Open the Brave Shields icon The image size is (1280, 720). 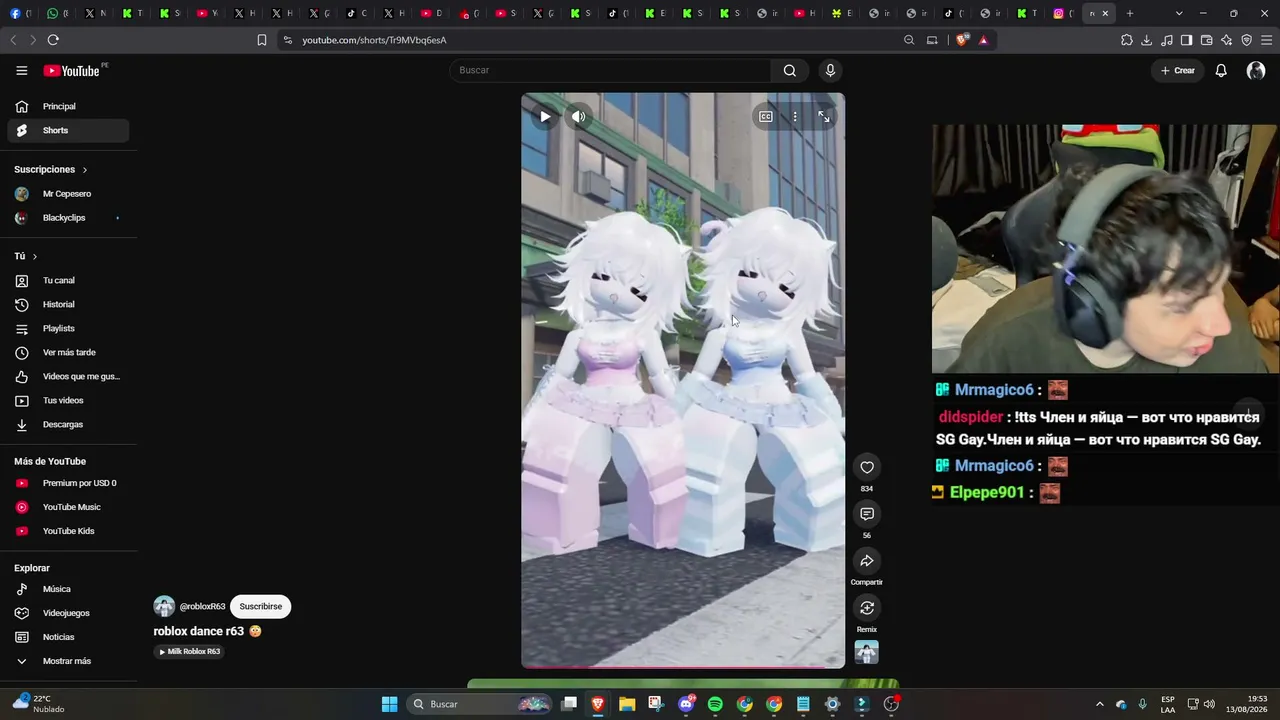coord(962,40)
